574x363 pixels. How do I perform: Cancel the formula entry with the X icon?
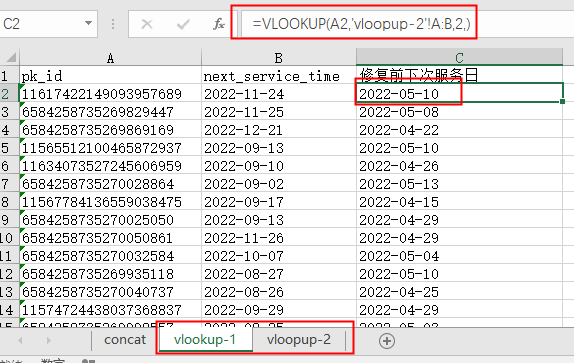click(147, 24)
